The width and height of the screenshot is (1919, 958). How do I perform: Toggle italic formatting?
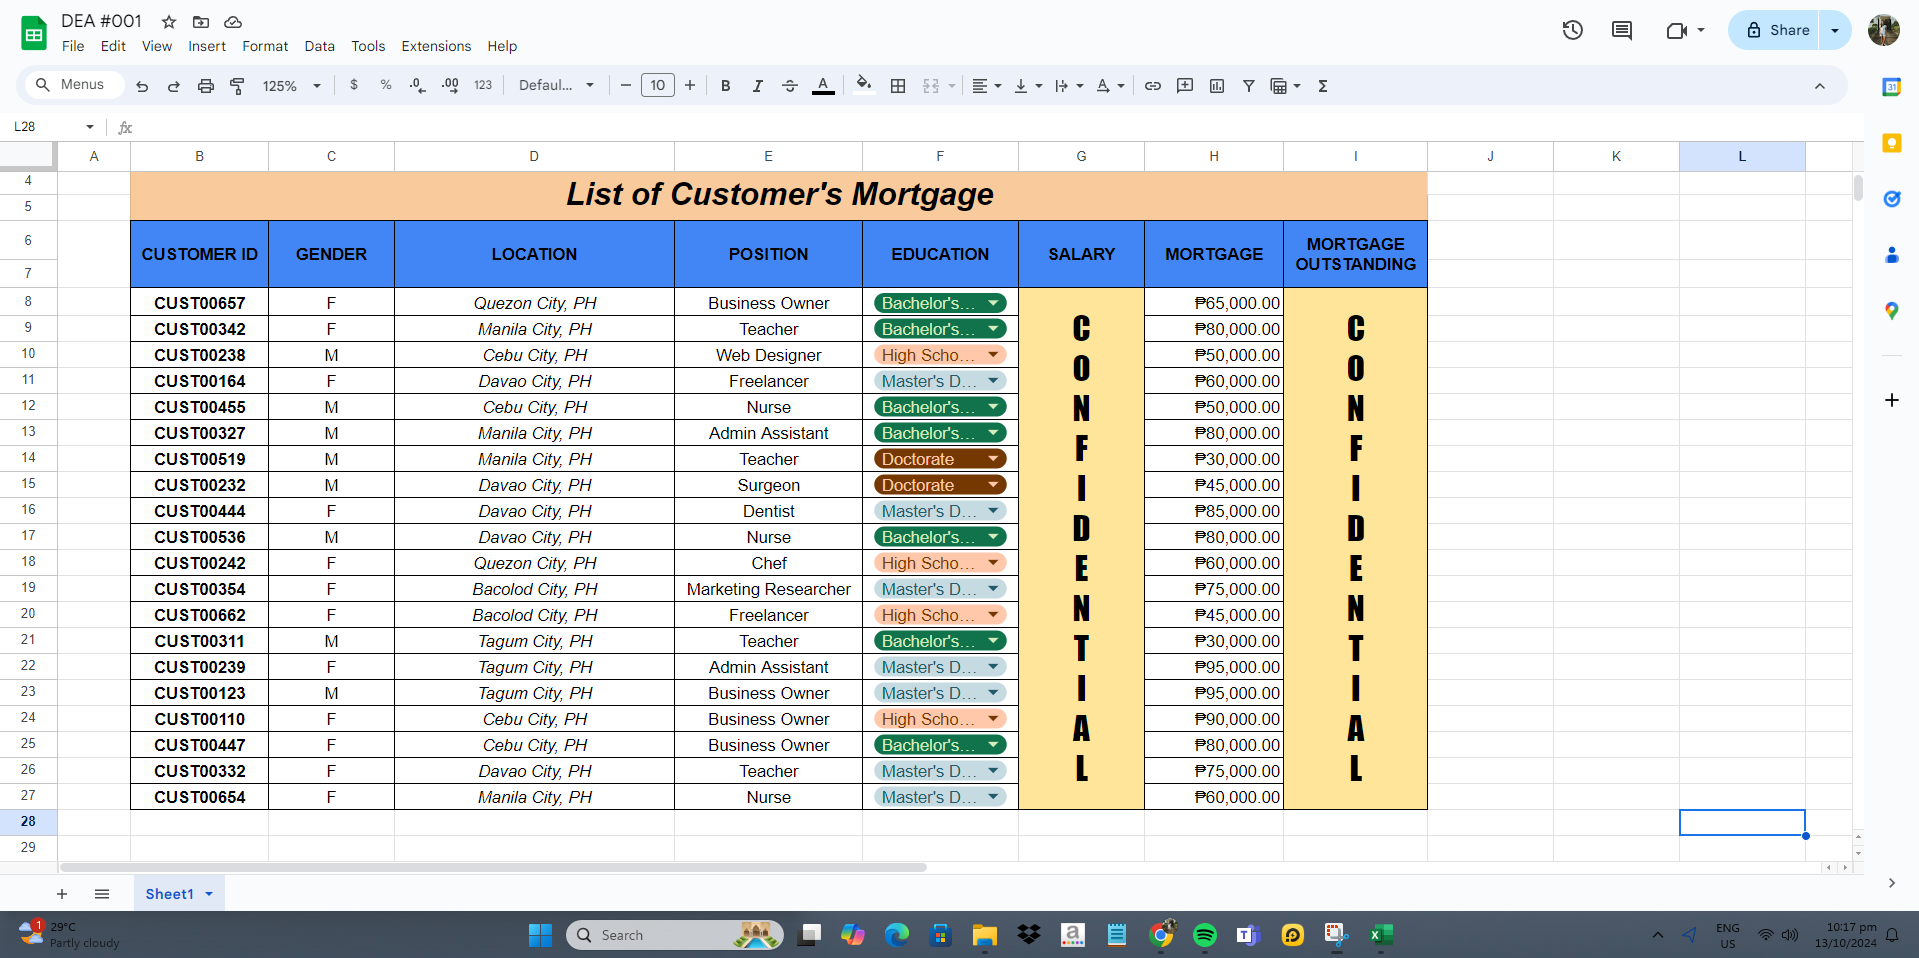pyautogui.click(x=757, y=86)
